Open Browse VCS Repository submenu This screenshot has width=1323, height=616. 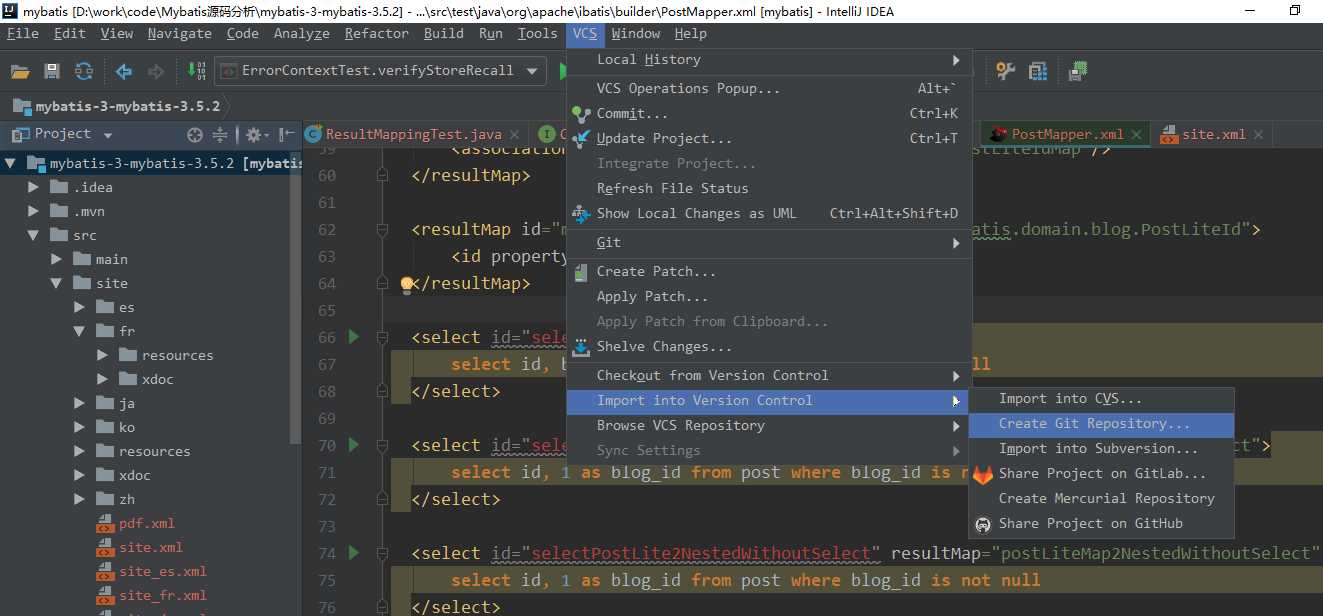click(x=769, y=425)
